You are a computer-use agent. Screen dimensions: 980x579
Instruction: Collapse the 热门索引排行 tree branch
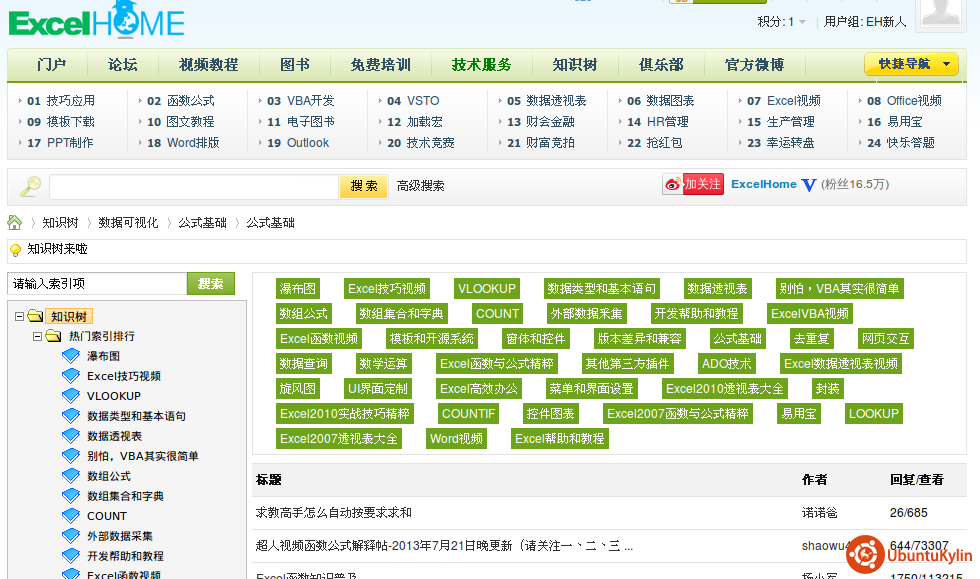point(37,336)
